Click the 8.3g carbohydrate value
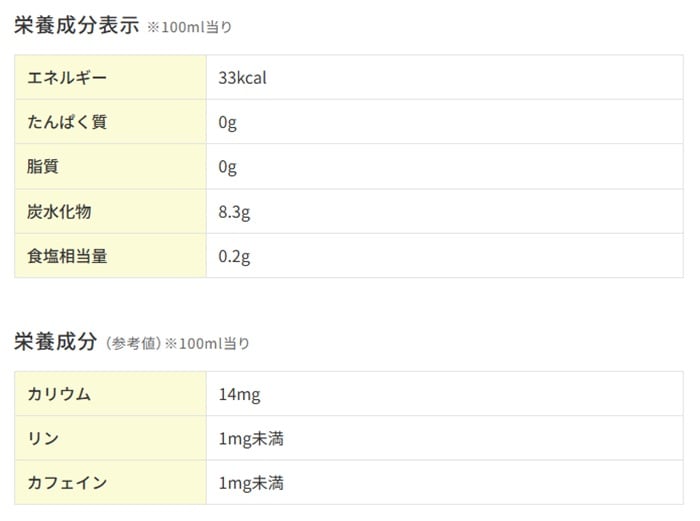The height and width of the screenshot is (521, 700). point(235,211)
